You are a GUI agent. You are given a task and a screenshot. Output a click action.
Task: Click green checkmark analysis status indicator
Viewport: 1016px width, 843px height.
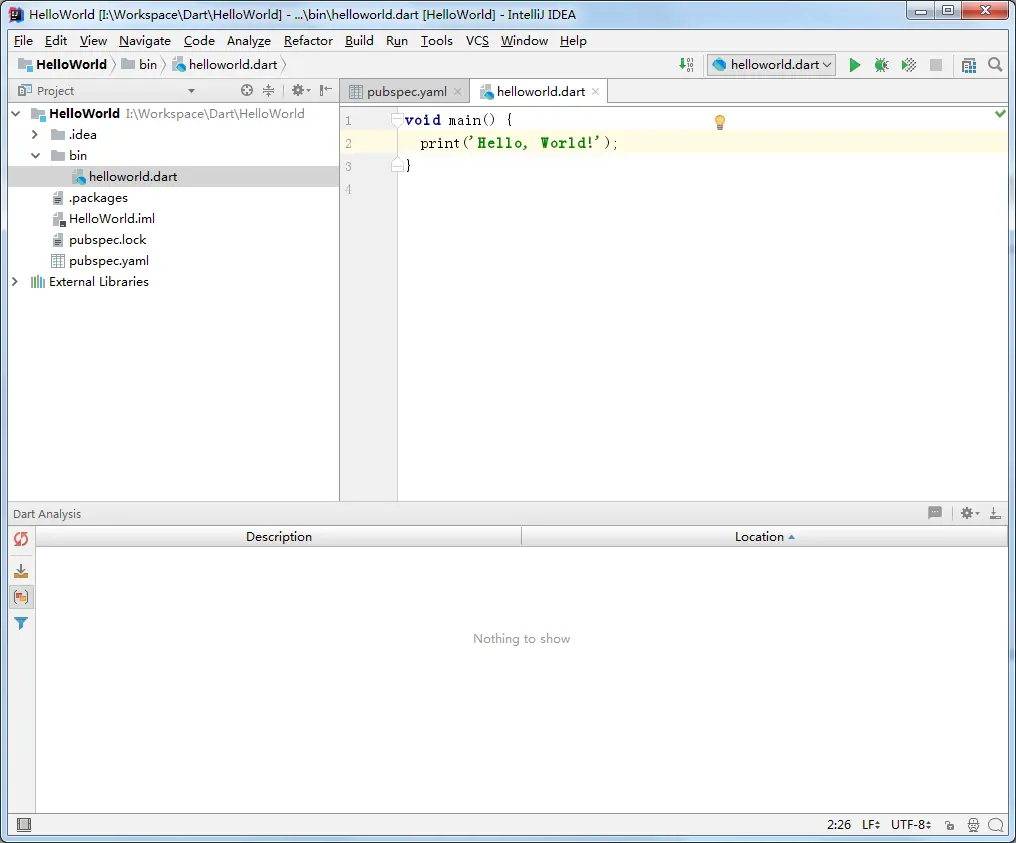[1000, 114]
